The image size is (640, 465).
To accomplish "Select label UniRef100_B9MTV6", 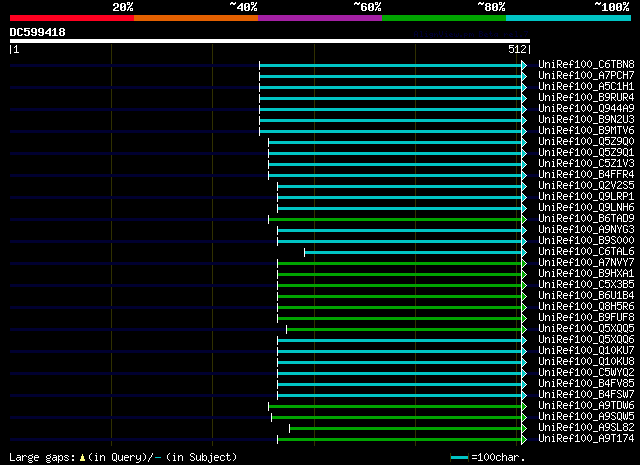I will tap(586, 131).
